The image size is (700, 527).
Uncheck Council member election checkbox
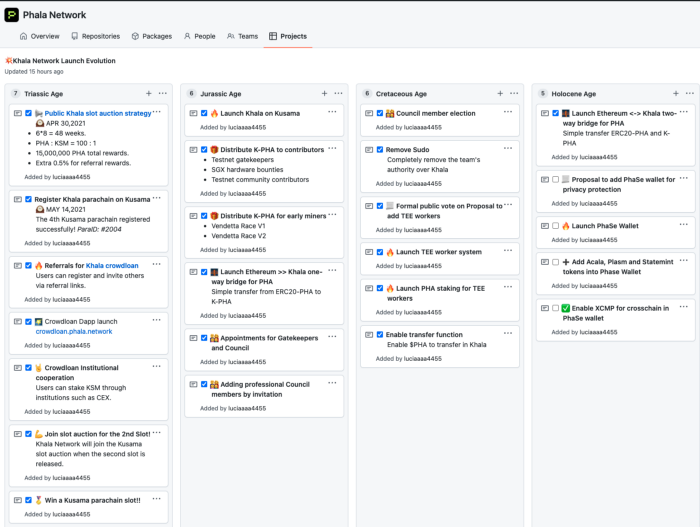[x=380, y=113]
